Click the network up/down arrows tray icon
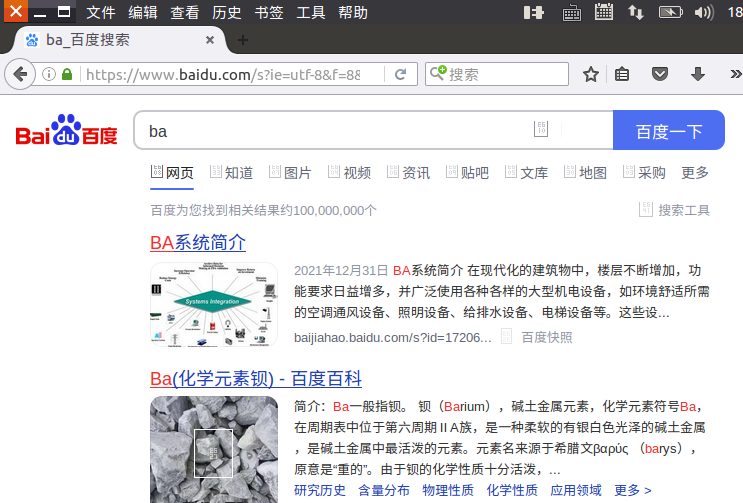The image size is (743, 503). point(635,12)
